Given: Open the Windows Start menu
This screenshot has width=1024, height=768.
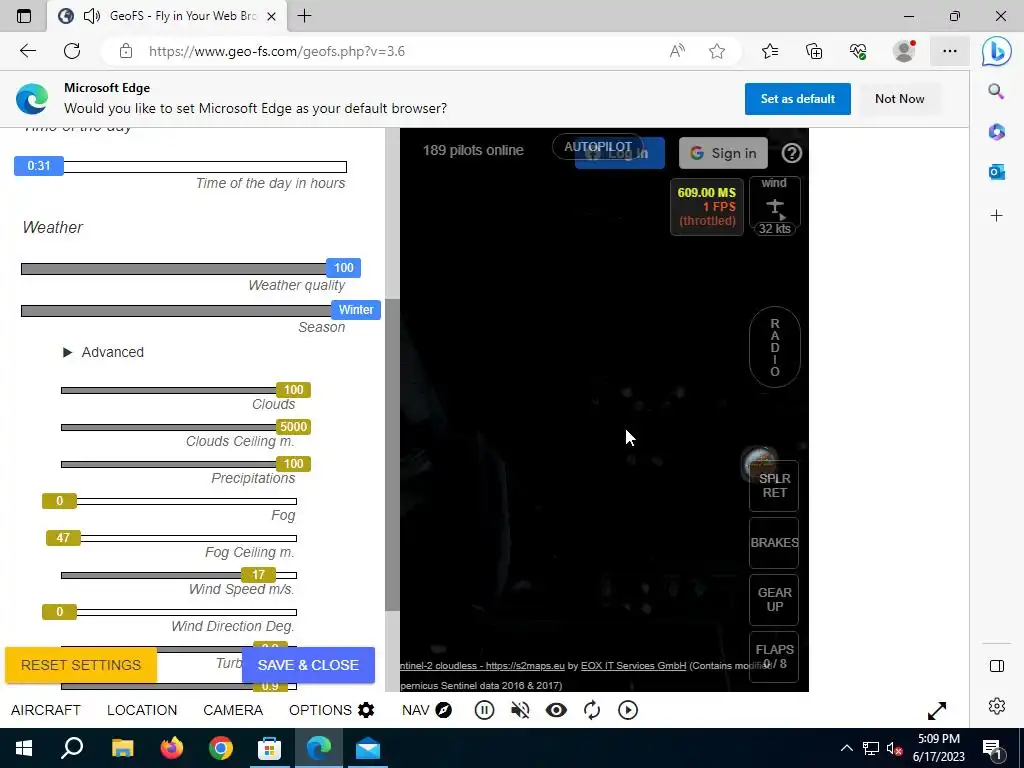Looking at the screenshot, I should (x=24, y=748).
